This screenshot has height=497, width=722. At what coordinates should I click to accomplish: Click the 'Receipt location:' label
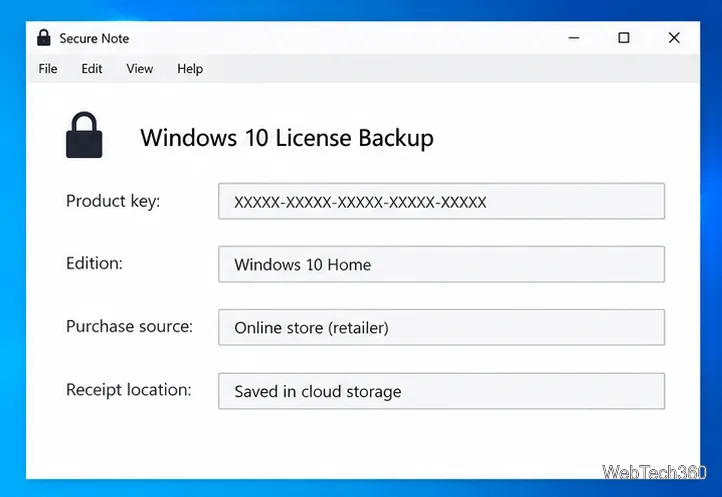click(x=128, y=390)
